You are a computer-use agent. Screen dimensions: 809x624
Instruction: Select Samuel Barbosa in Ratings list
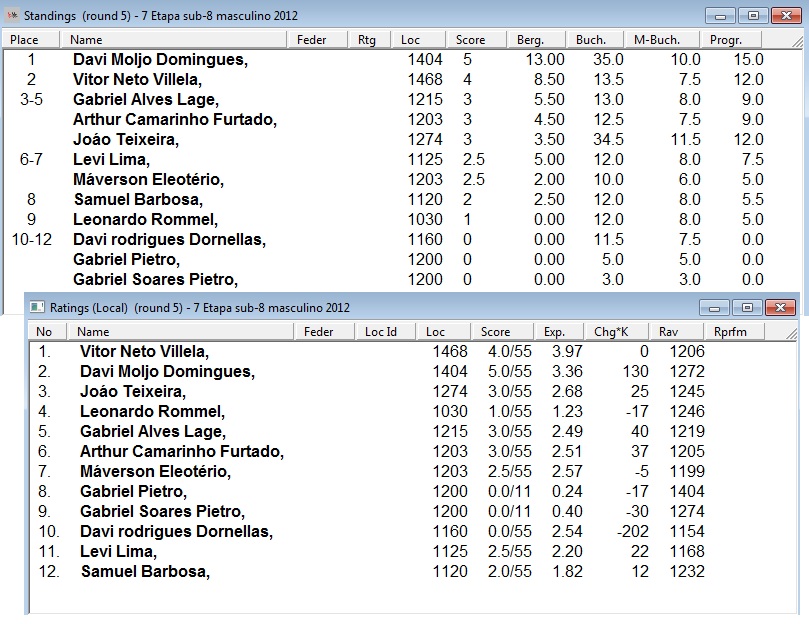click(x=145, y=572)
